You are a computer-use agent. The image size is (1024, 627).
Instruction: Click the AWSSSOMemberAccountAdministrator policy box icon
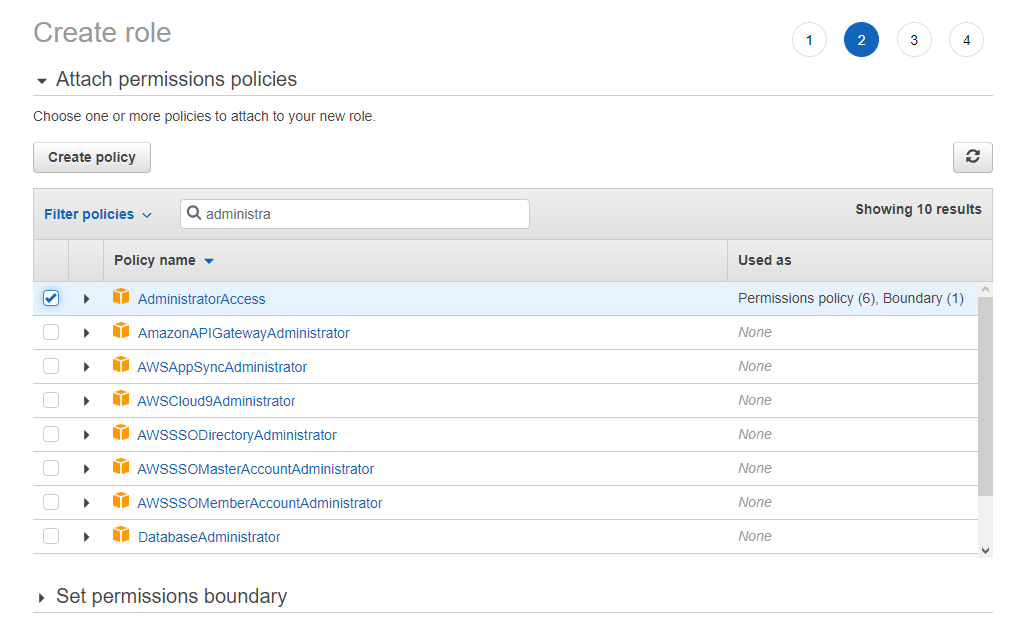[x=121, y=500]
